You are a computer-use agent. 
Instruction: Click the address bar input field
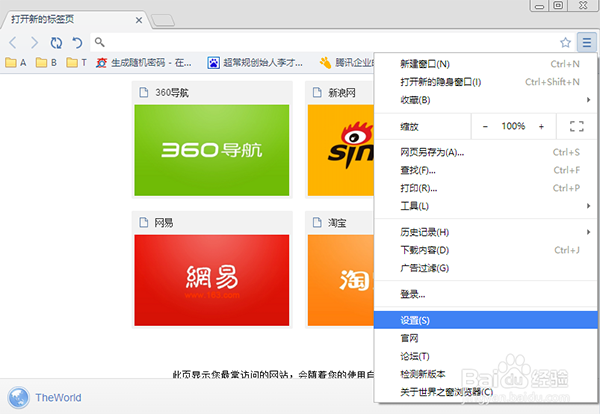tap(320, 42)
